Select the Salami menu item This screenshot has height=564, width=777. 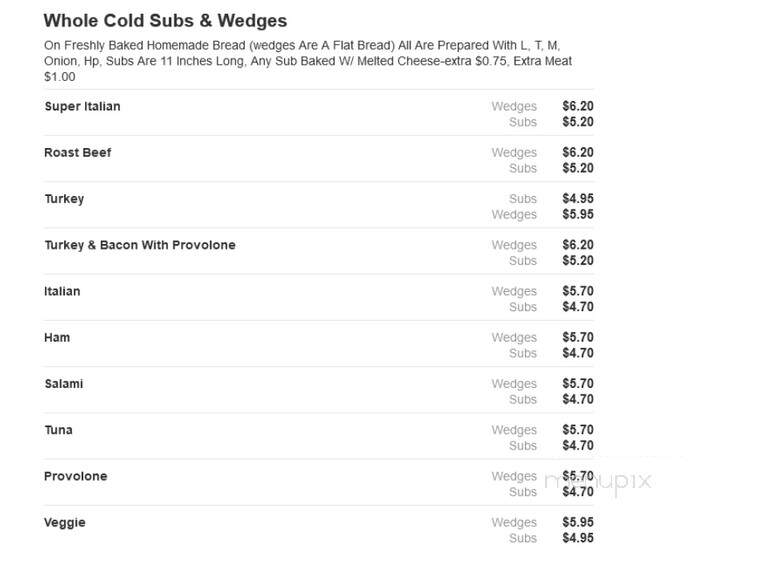pyautogui.click(x=64, y=384)
